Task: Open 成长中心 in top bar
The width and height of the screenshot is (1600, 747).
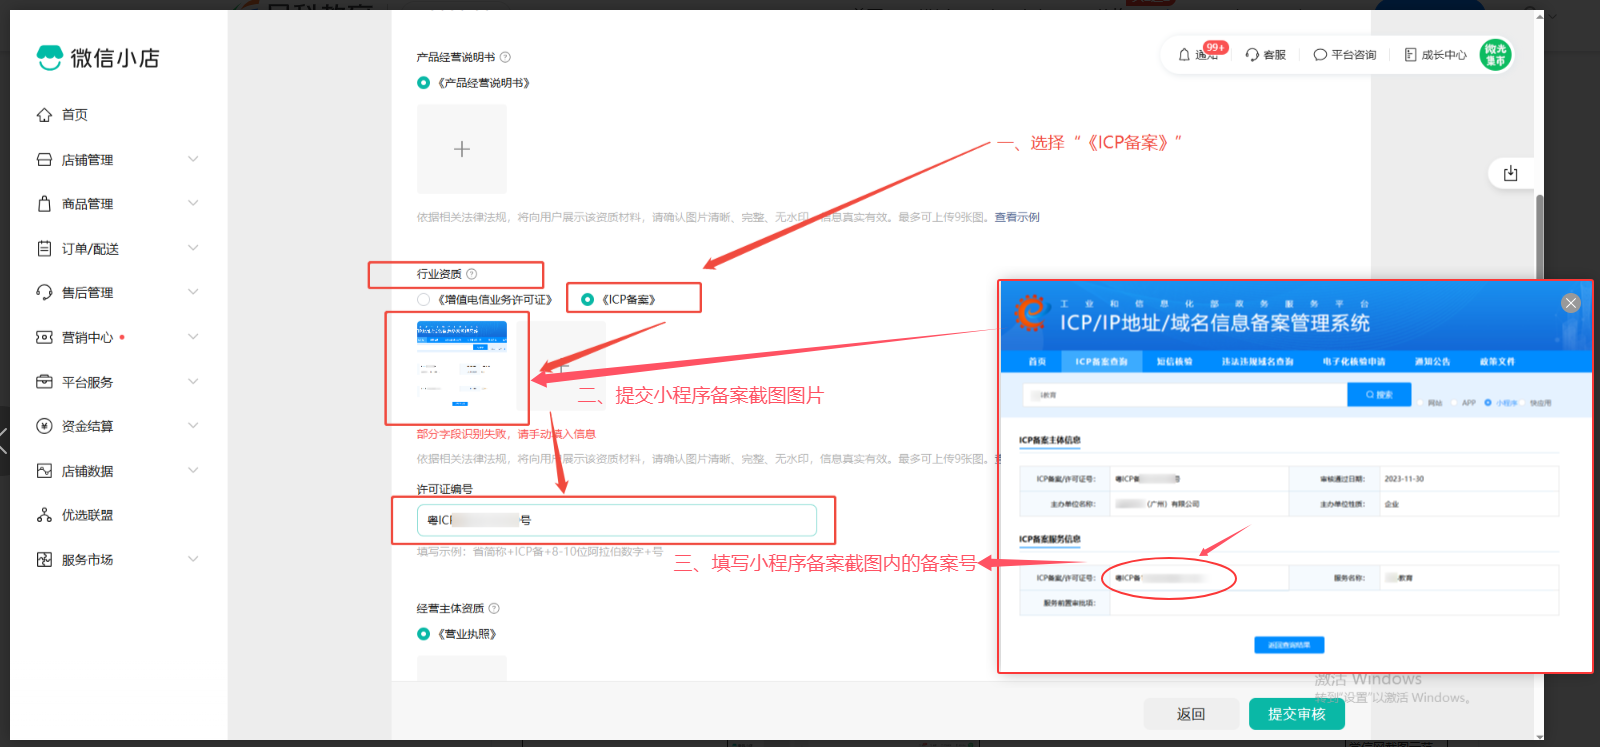Action: [x=1435, y=55]
